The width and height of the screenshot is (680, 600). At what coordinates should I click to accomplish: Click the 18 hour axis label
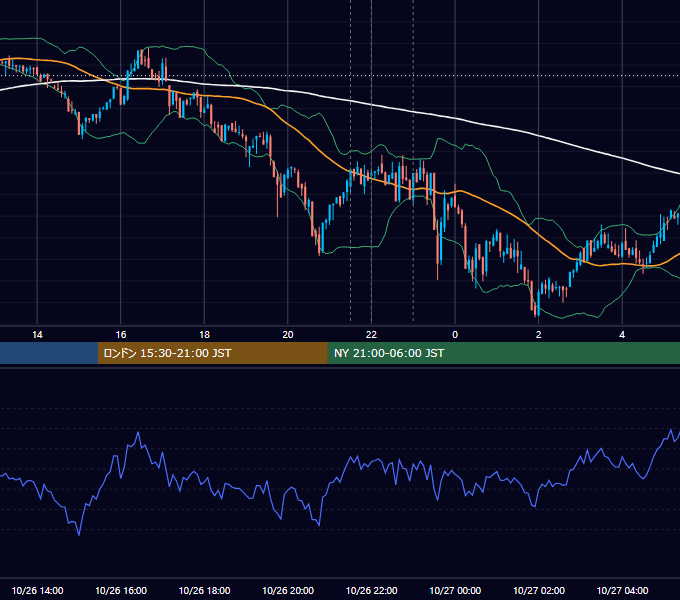204,335
